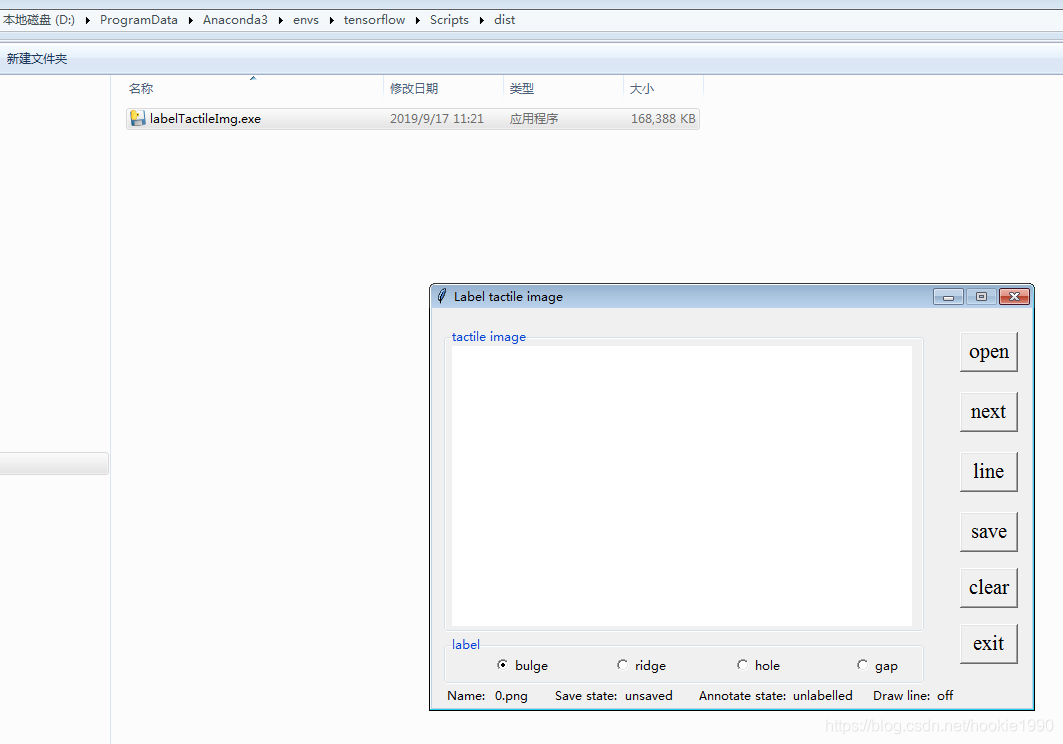Viewport: 1063px width, 744px height.
Task: Expand the arrow after 本地磁盘 (D:) in path
Action: (x=87, y=20)
